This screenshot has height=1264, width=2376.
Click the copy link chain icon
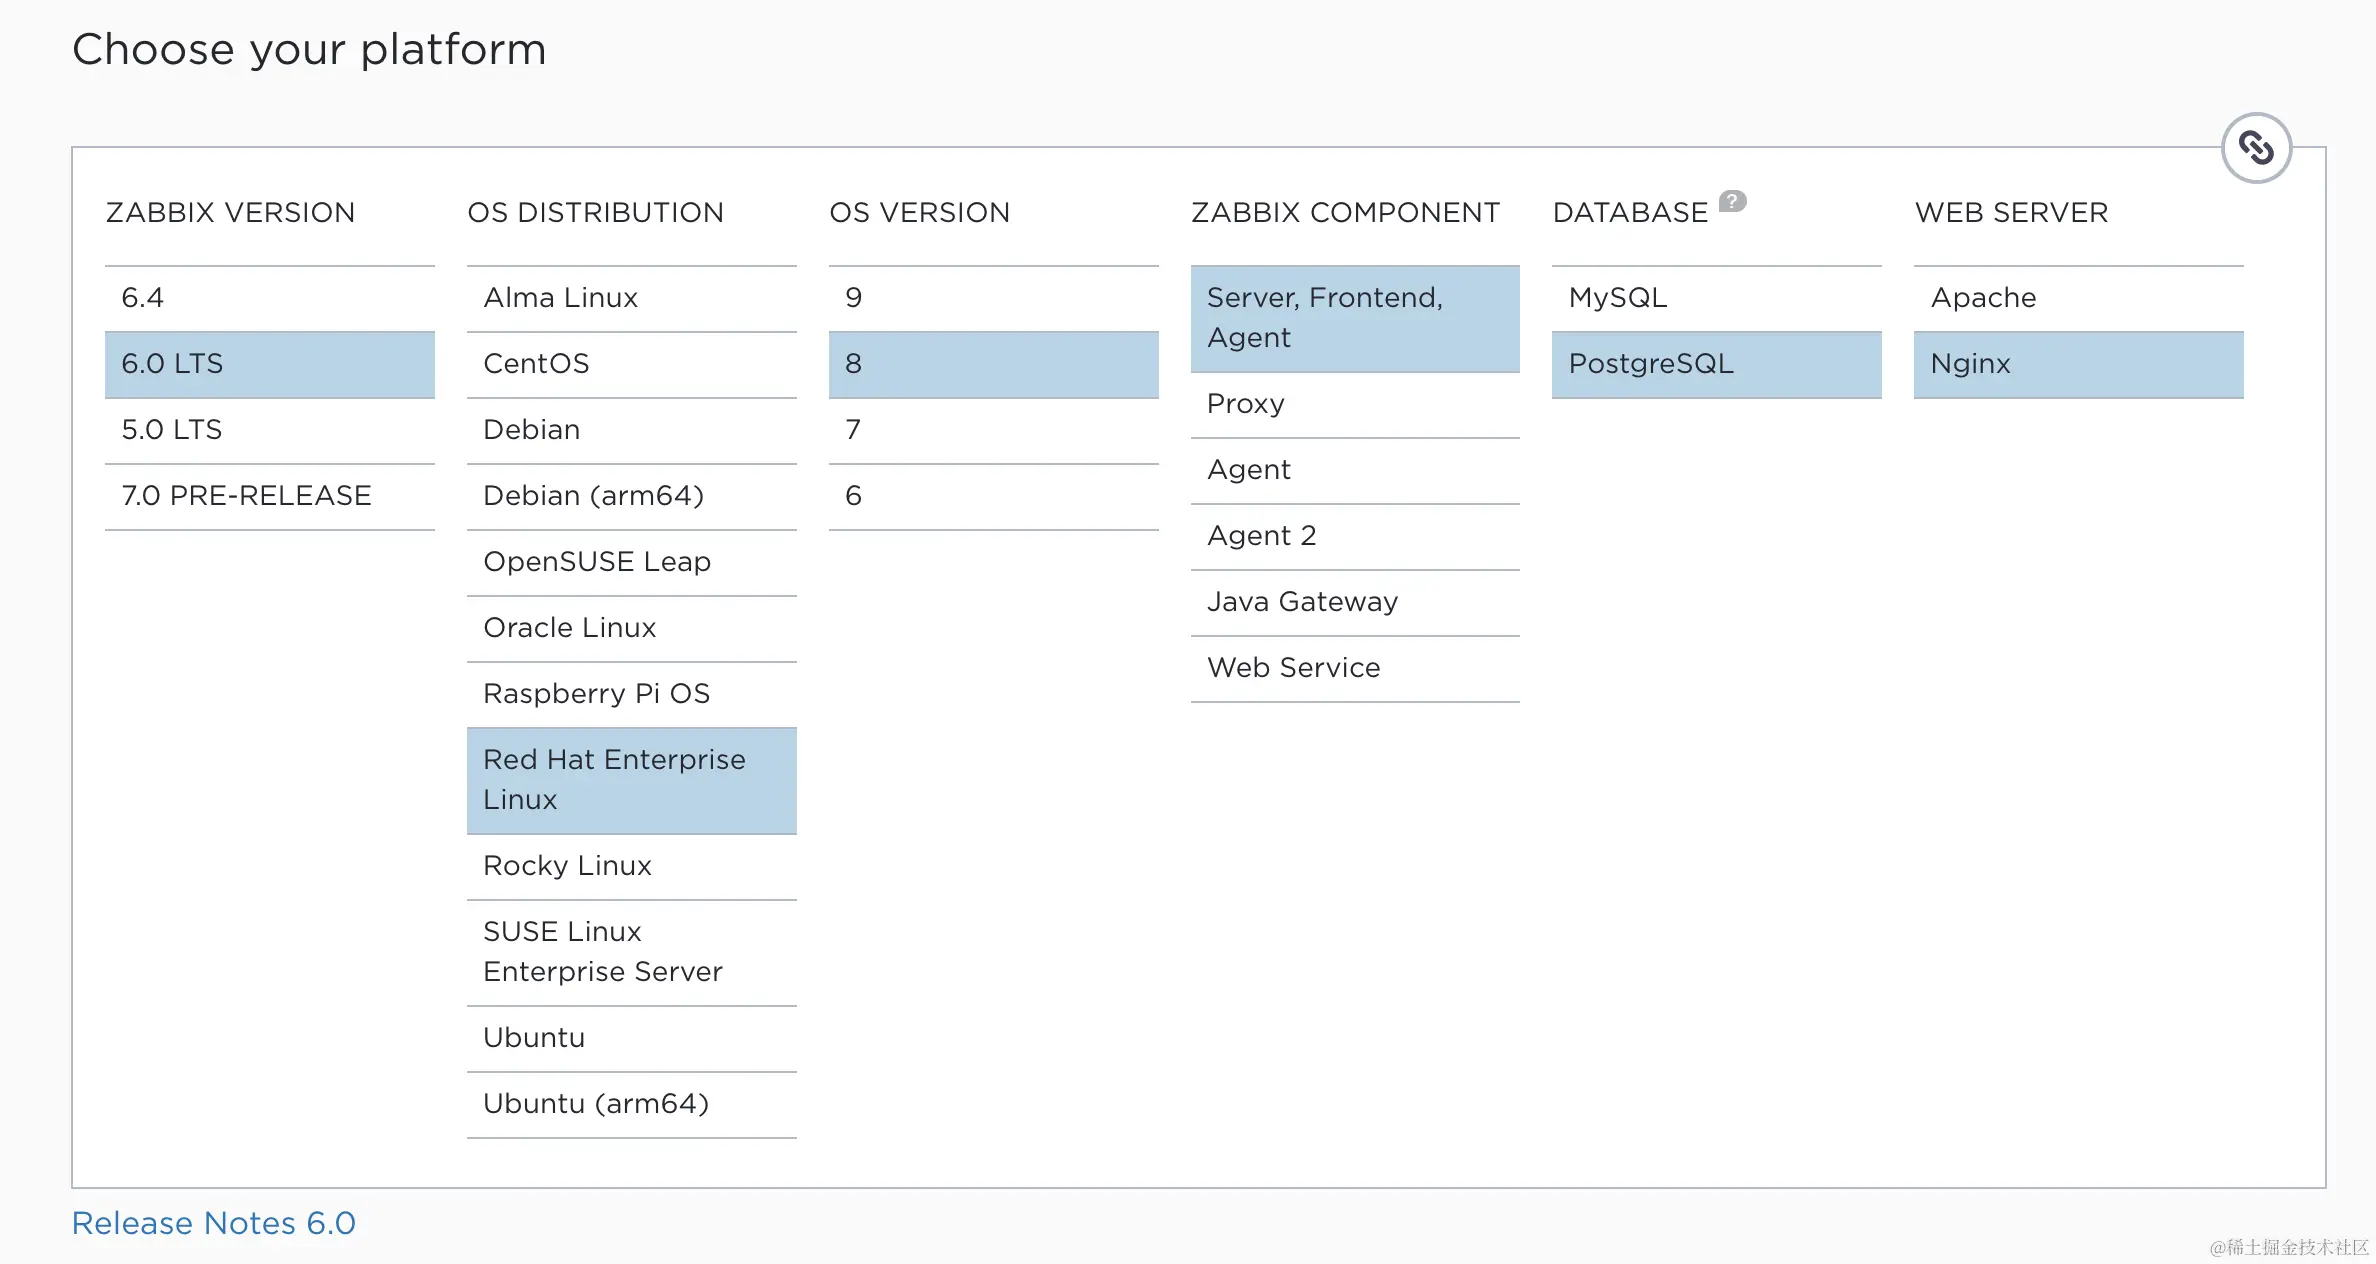[2256, 148]
